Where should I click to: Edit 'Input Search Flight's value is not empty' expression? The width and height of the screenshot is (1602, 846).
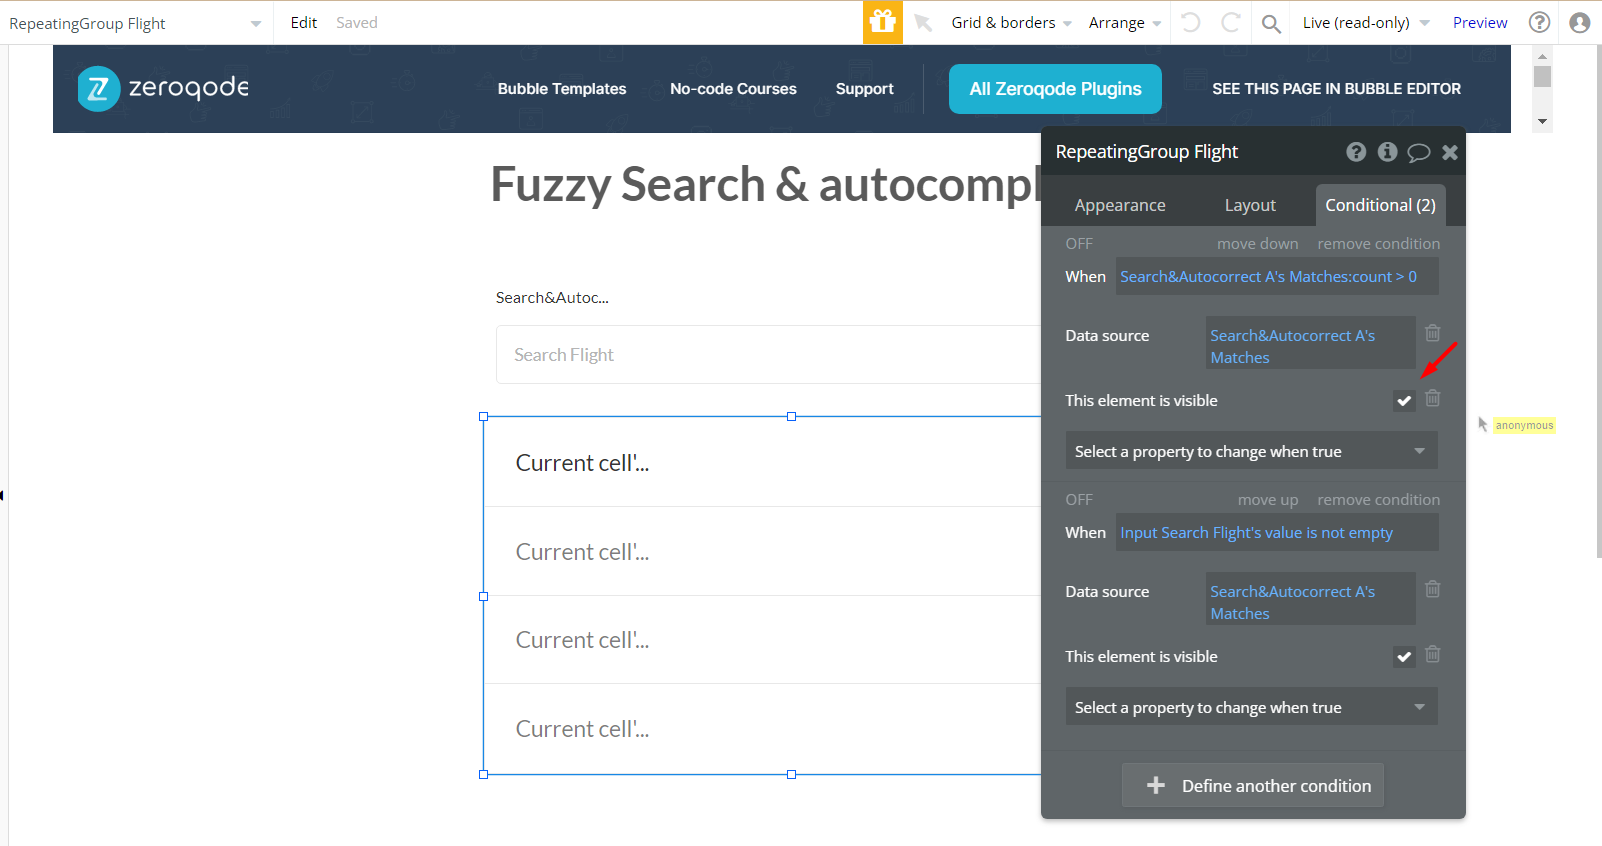tap(1277, 533)
